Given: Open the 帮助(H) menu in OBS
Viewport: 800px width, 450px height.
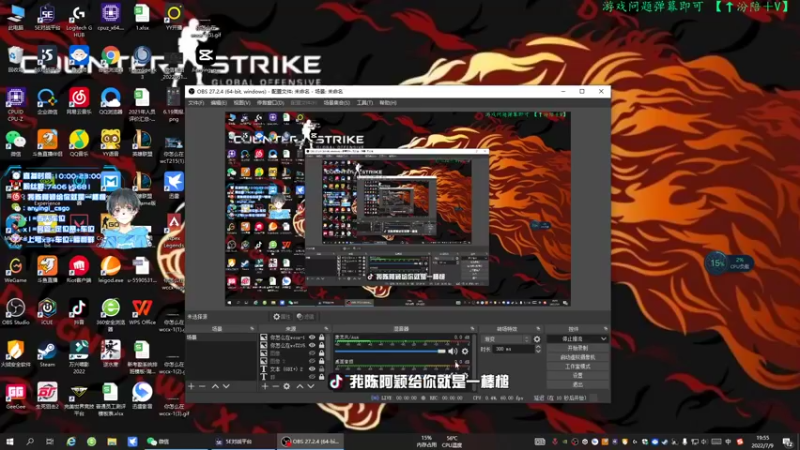Looking at the screenshot, I should point(388,103).
